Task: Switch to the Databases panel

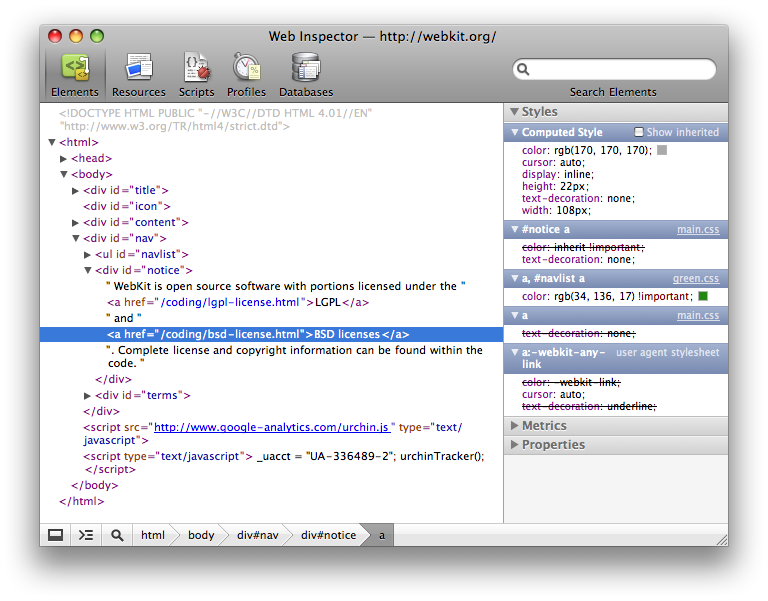Action: [306, 74]
